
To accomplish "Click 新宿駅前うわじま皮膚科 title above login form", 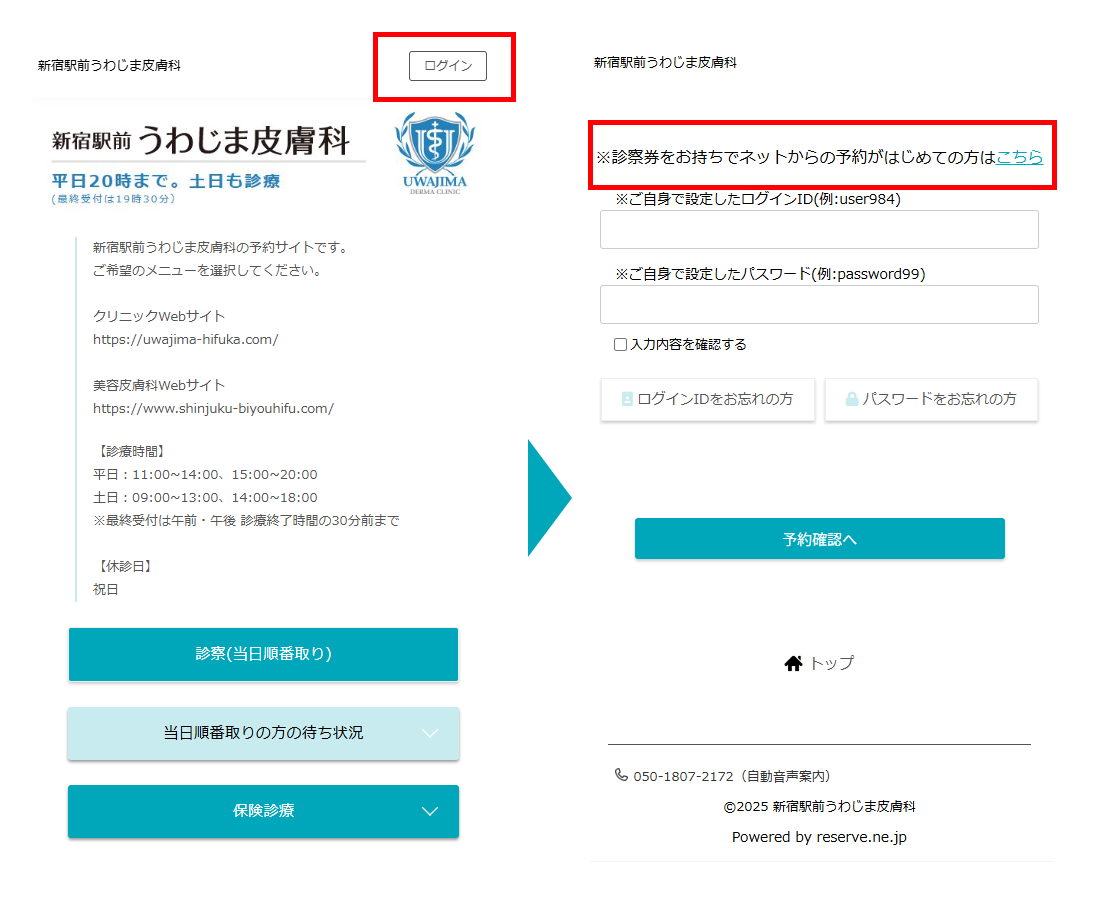I will tap(665, 62).
